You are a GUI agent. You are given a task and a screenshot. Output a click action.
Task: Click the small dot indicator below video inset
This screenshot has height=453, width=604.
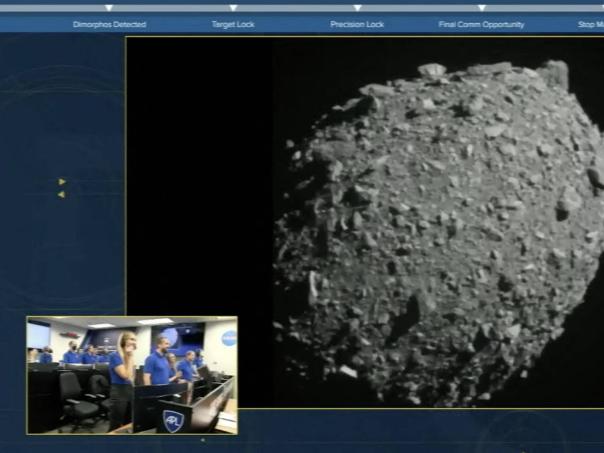(202, 439)
